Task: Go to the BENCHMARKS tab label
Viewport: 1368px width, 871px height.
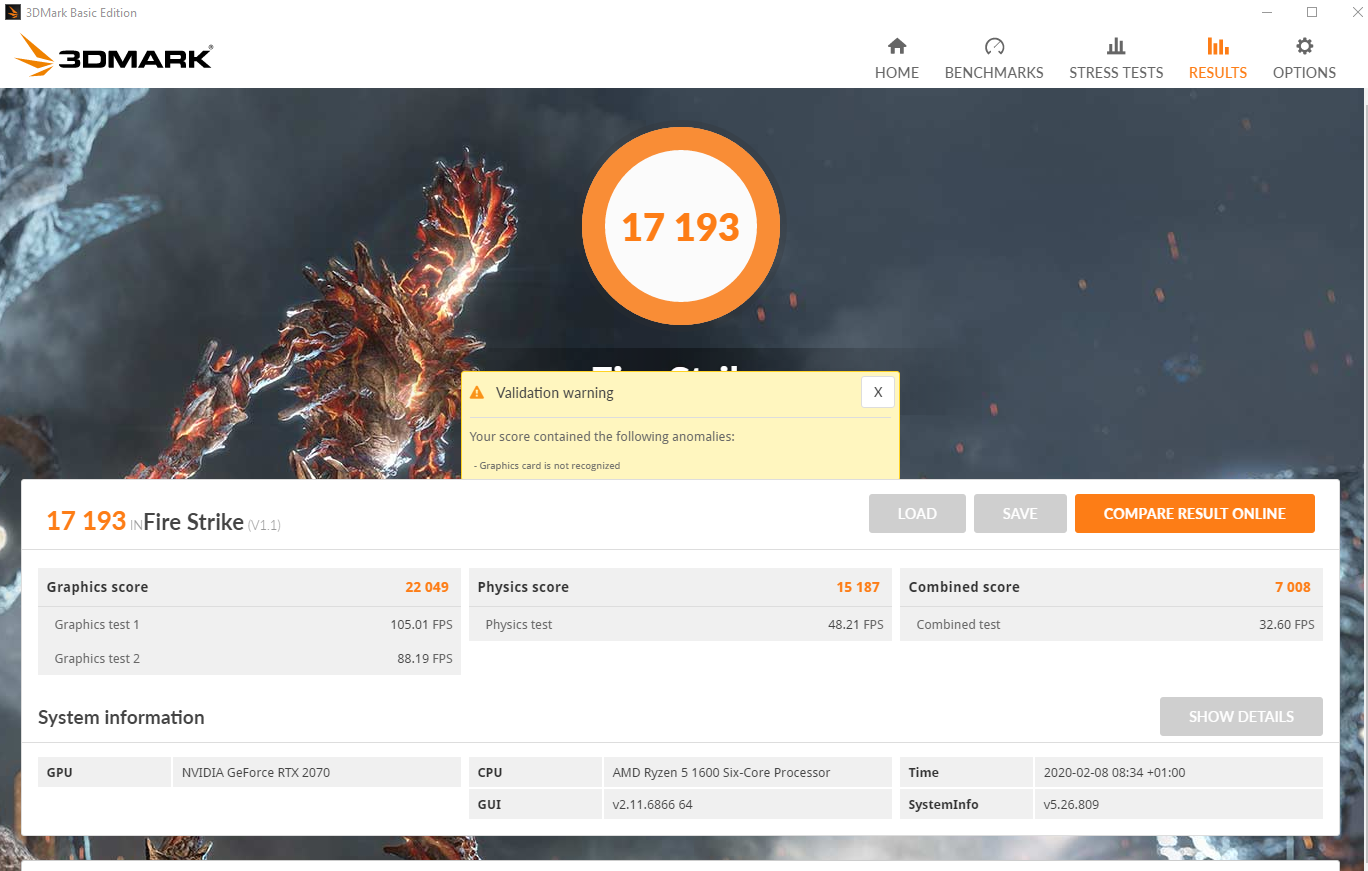Action: (x=994, y=73)
